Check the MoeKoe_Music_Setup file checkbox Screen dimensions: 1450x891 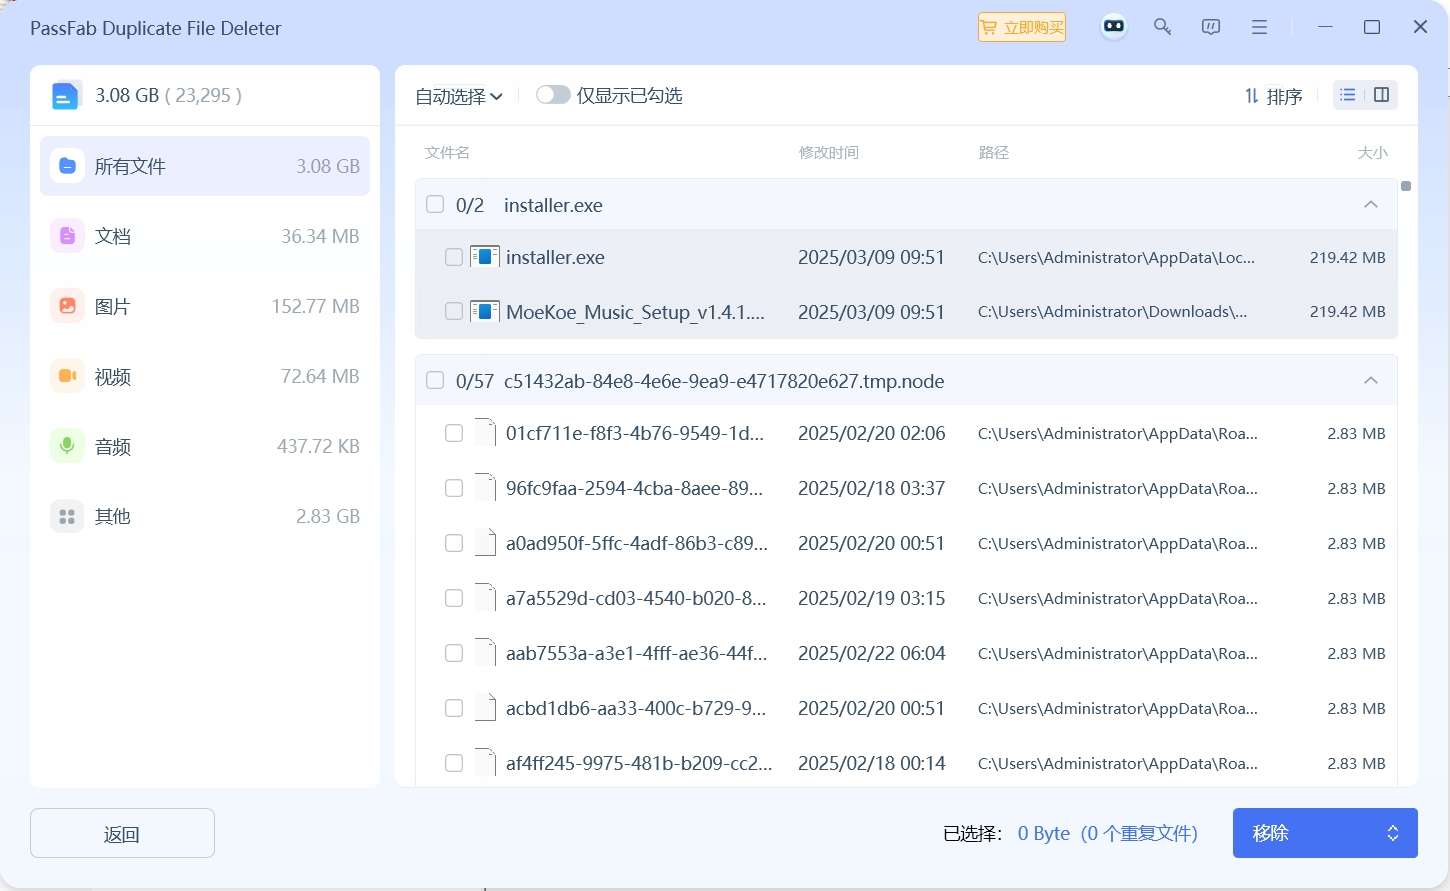pyautogui.click(x=454, y=311)
